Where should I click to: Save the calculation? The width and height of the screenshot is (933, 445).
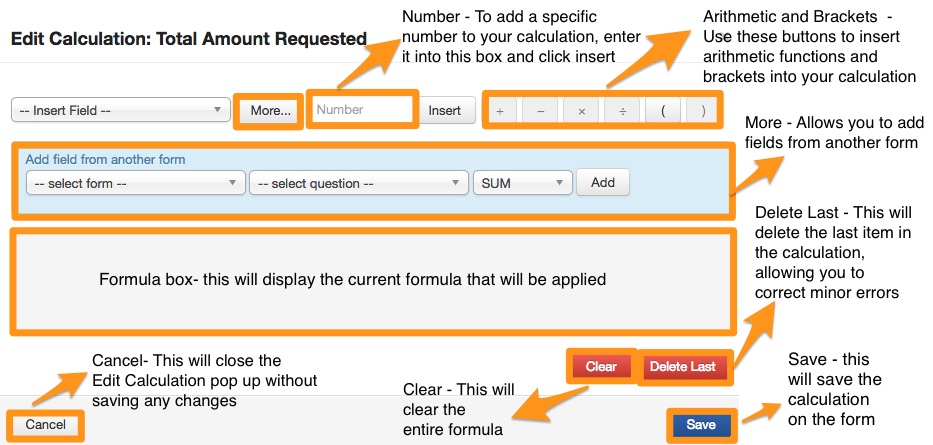click(701, 425)
